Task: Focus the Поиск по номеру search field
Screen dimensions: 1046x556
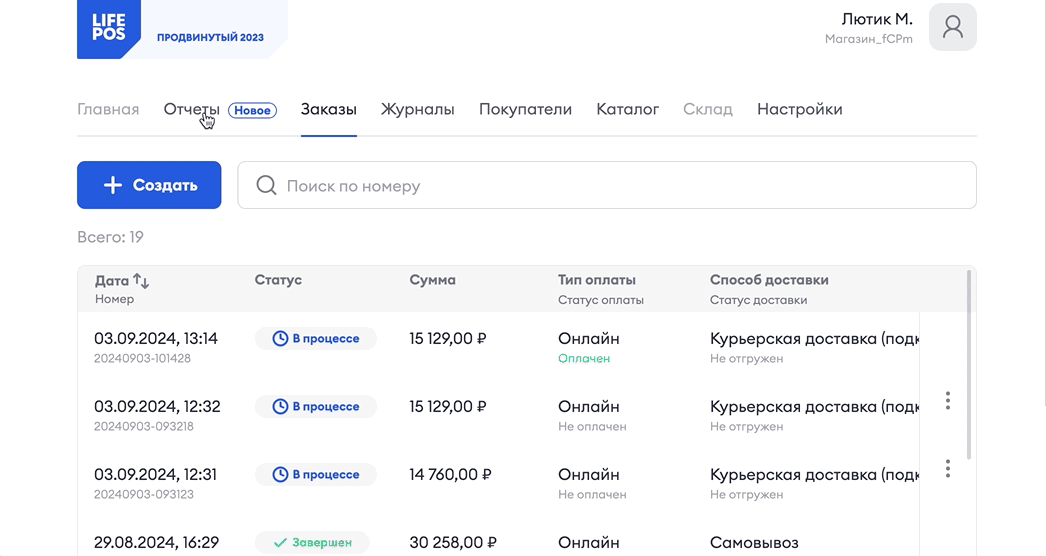Action: point(607,185)
